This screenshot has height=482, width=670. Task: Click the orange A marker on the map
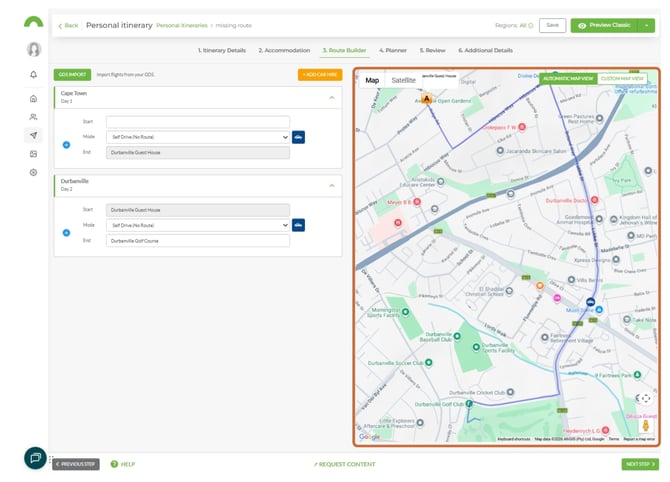(x=426, y=99)
